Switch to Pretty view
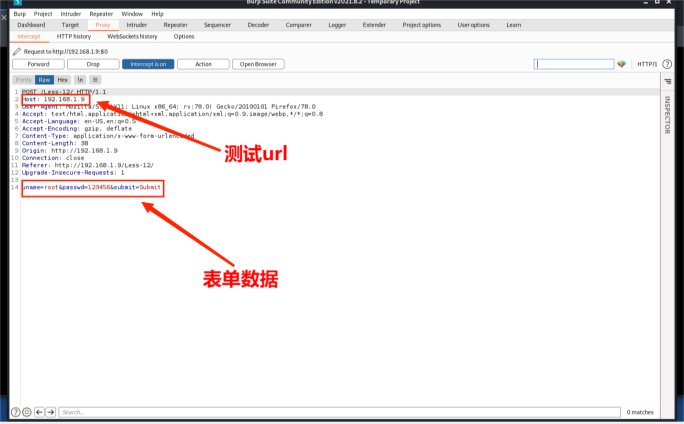 coord(24,80)
